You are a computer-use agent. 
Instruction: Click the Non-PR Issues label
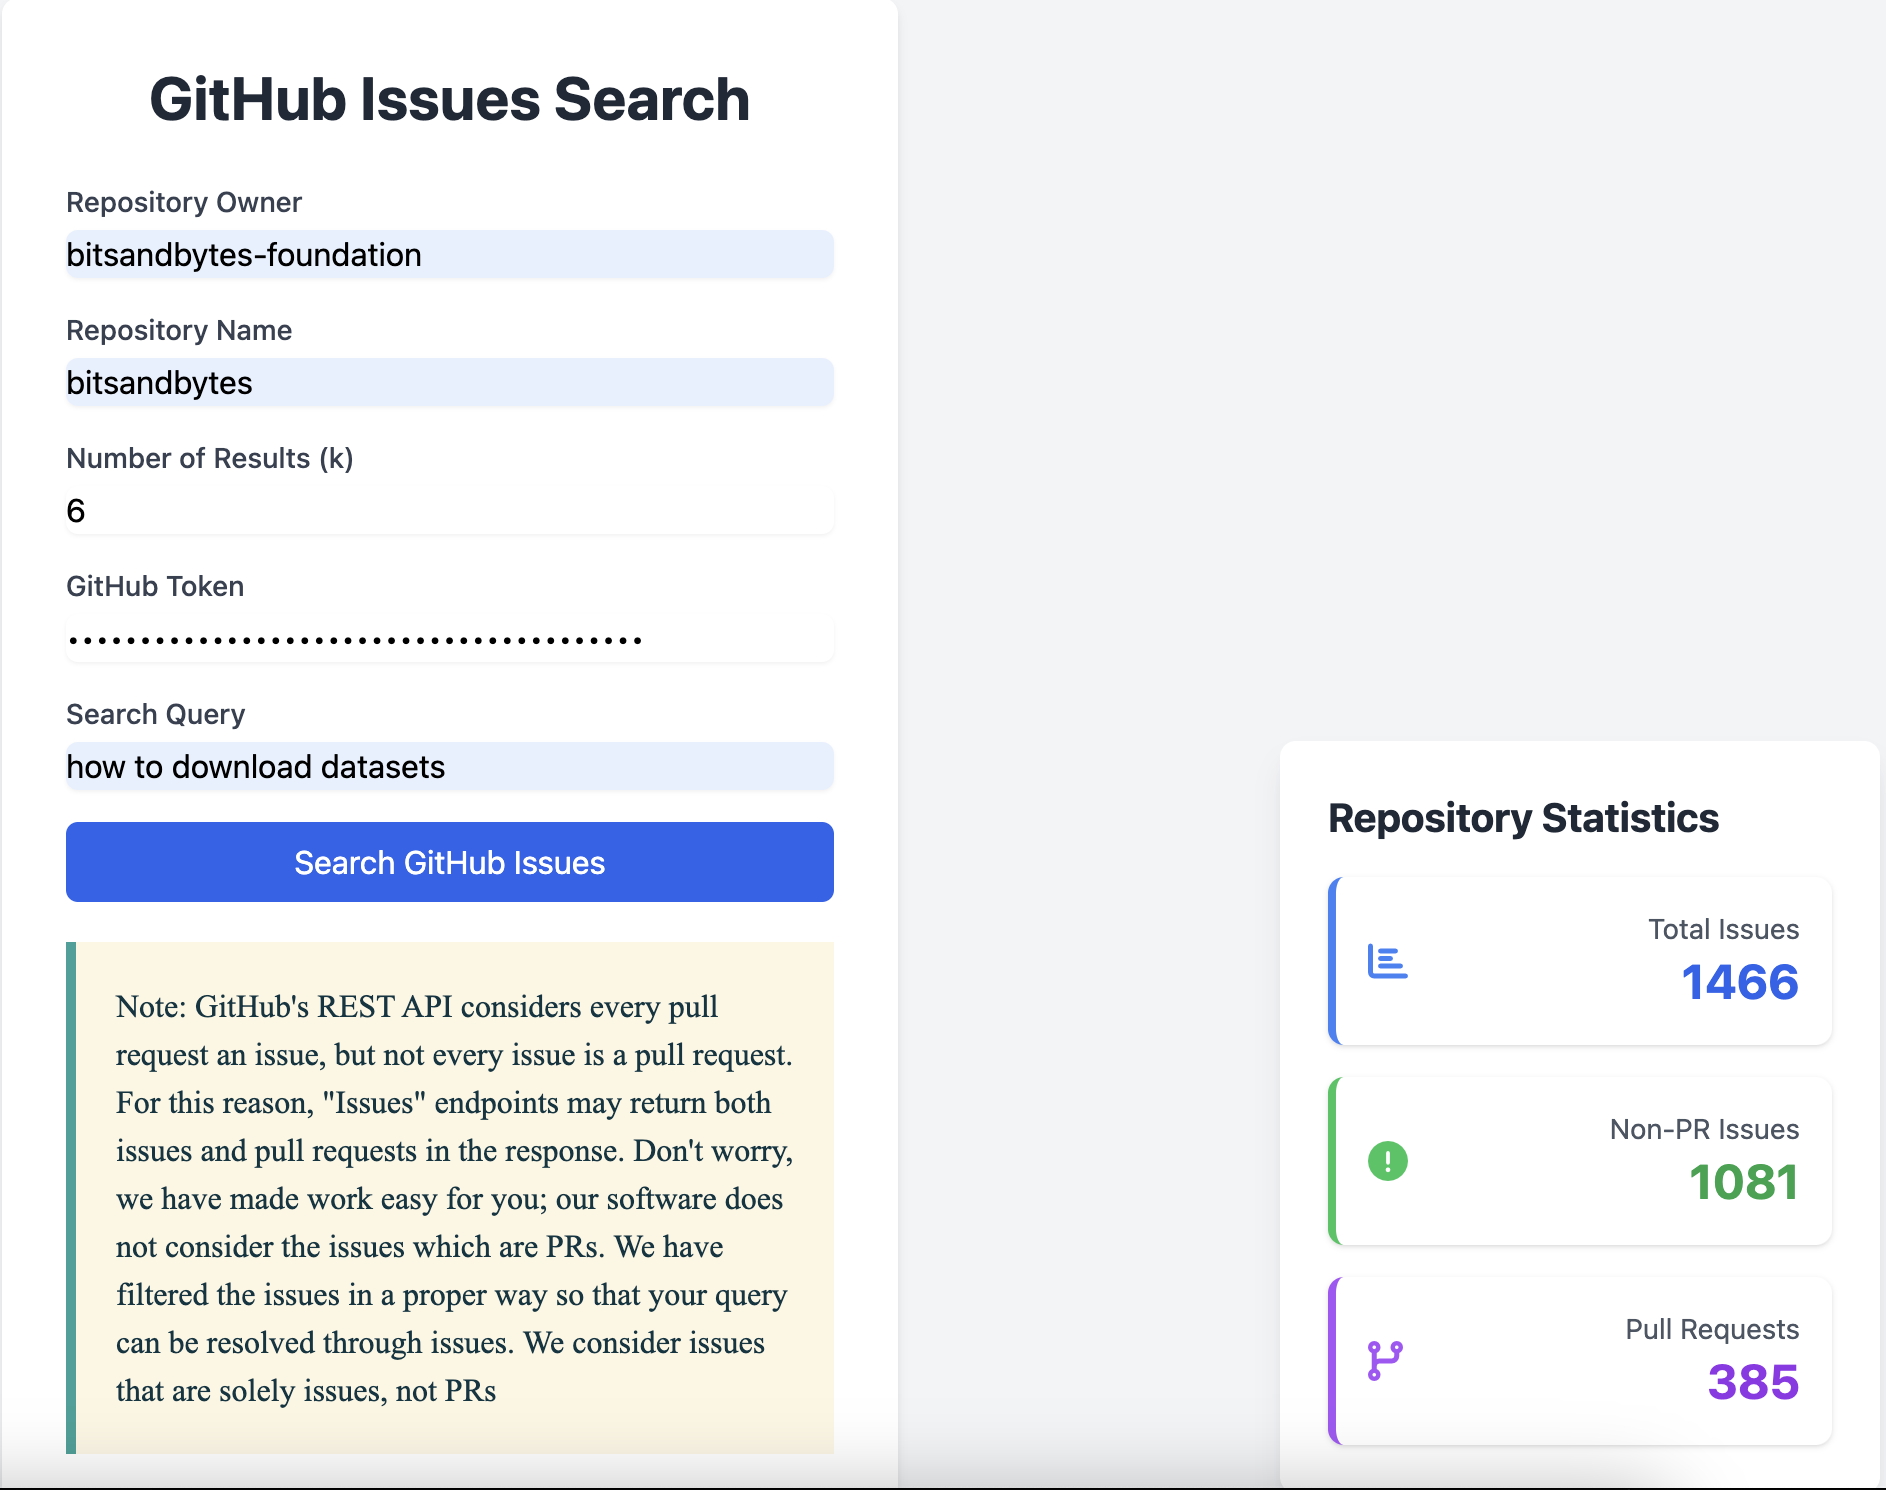(1705, 1129)
